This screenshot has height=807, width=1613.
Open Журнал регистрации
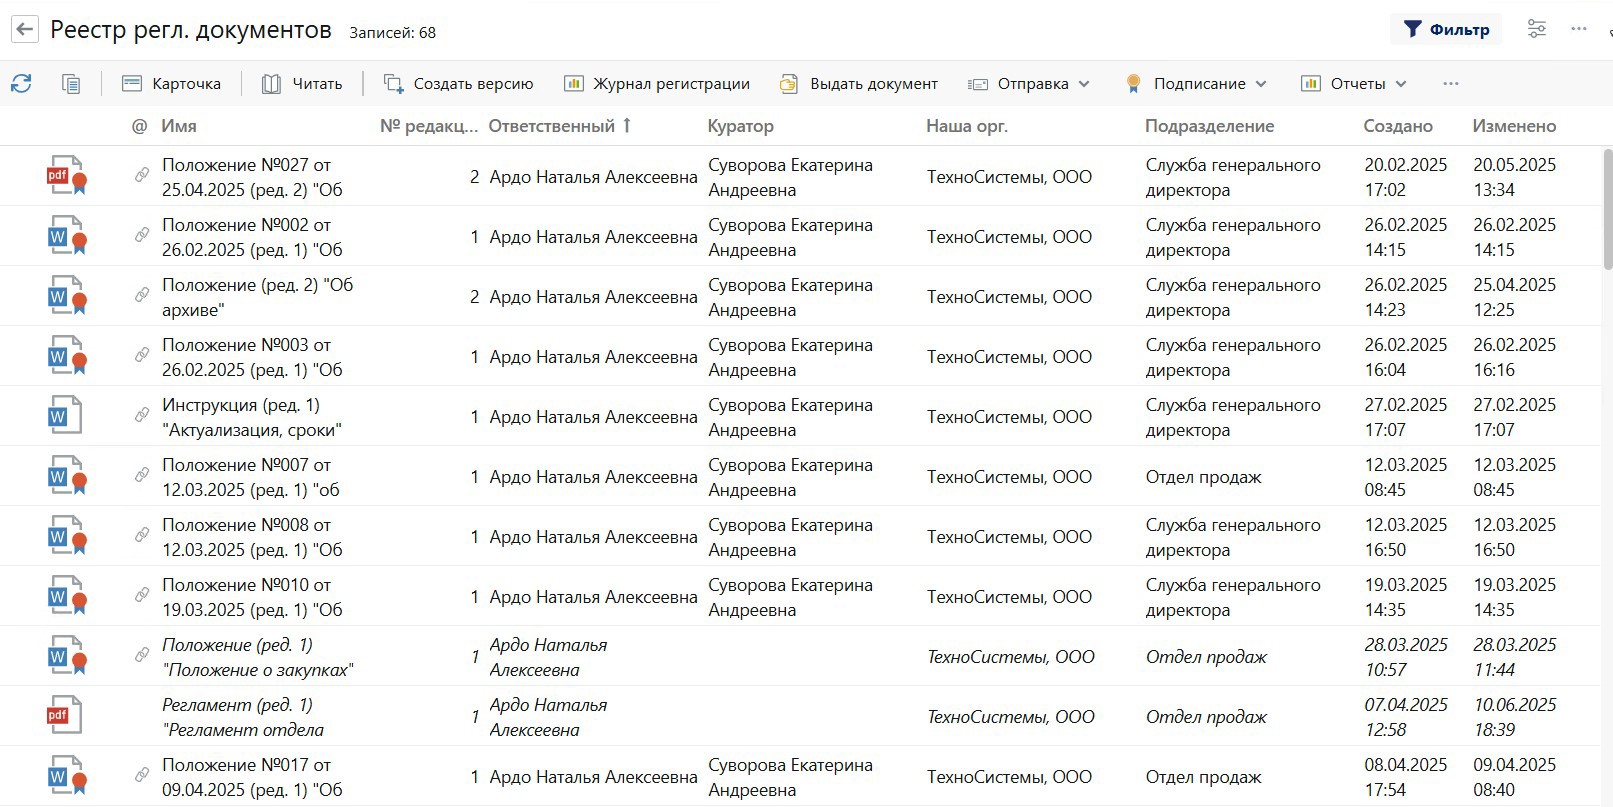(657, 84)
